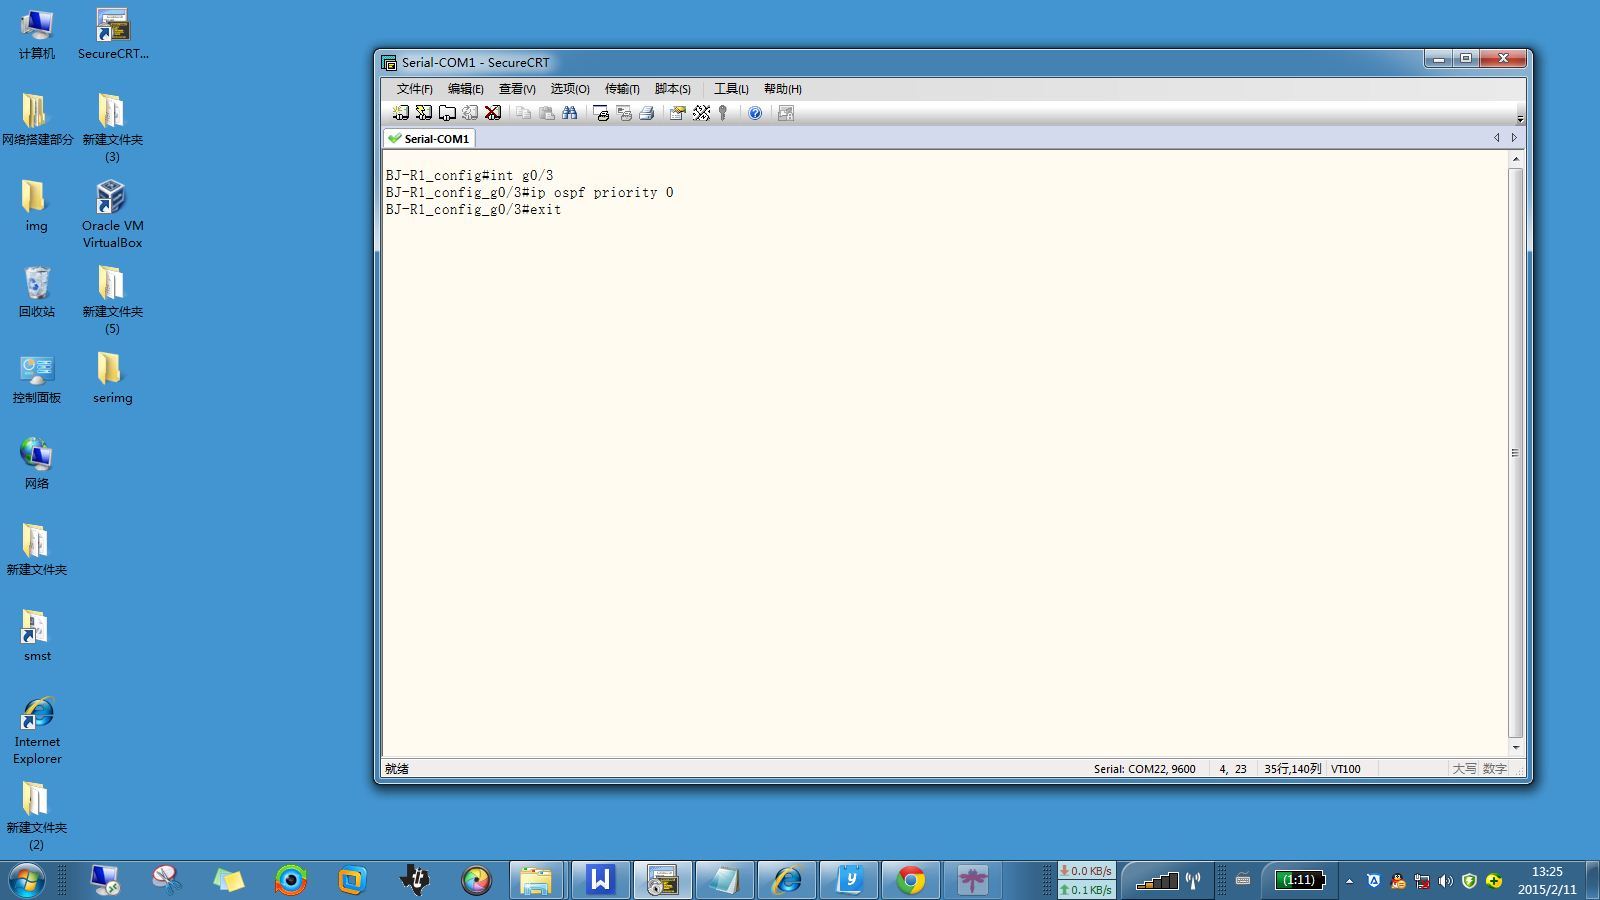Select the Serial-COM1 session tab
The height and width of the screenshot is (900, 1600).
tap(429, 139)
